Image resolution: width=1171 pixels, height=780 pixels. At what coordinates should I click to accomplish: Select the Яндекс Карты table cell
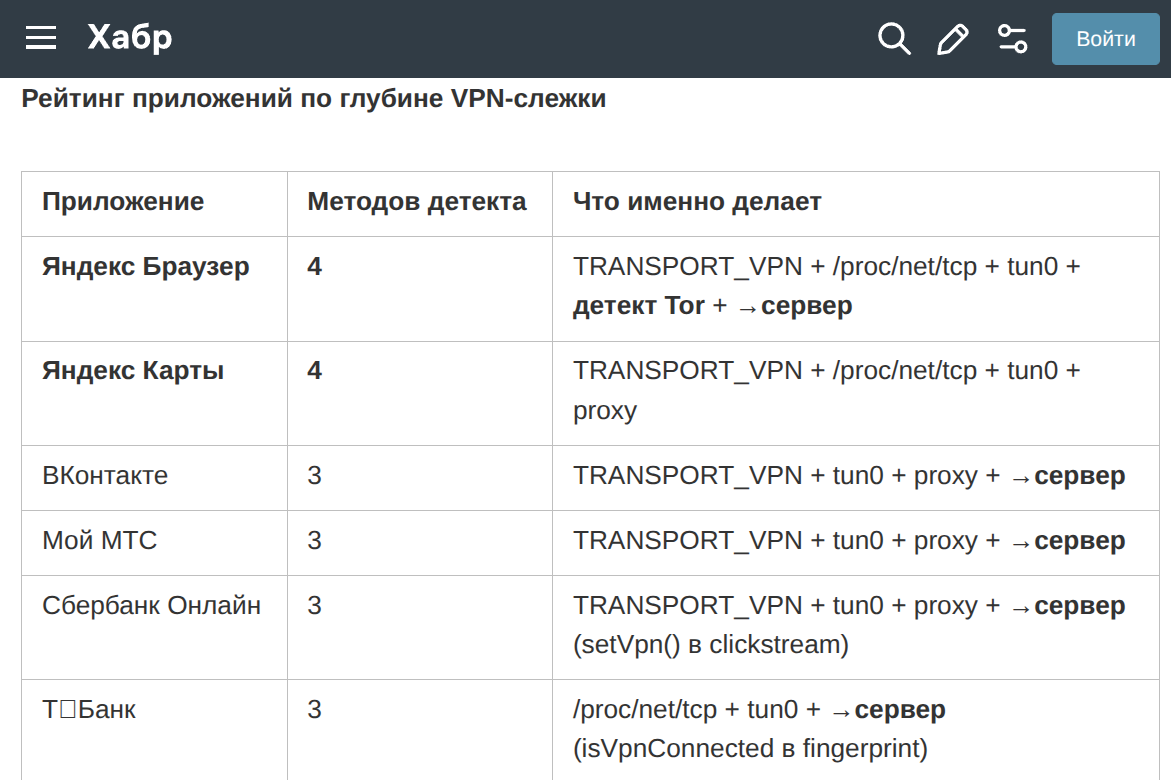(x=133, y=371)
